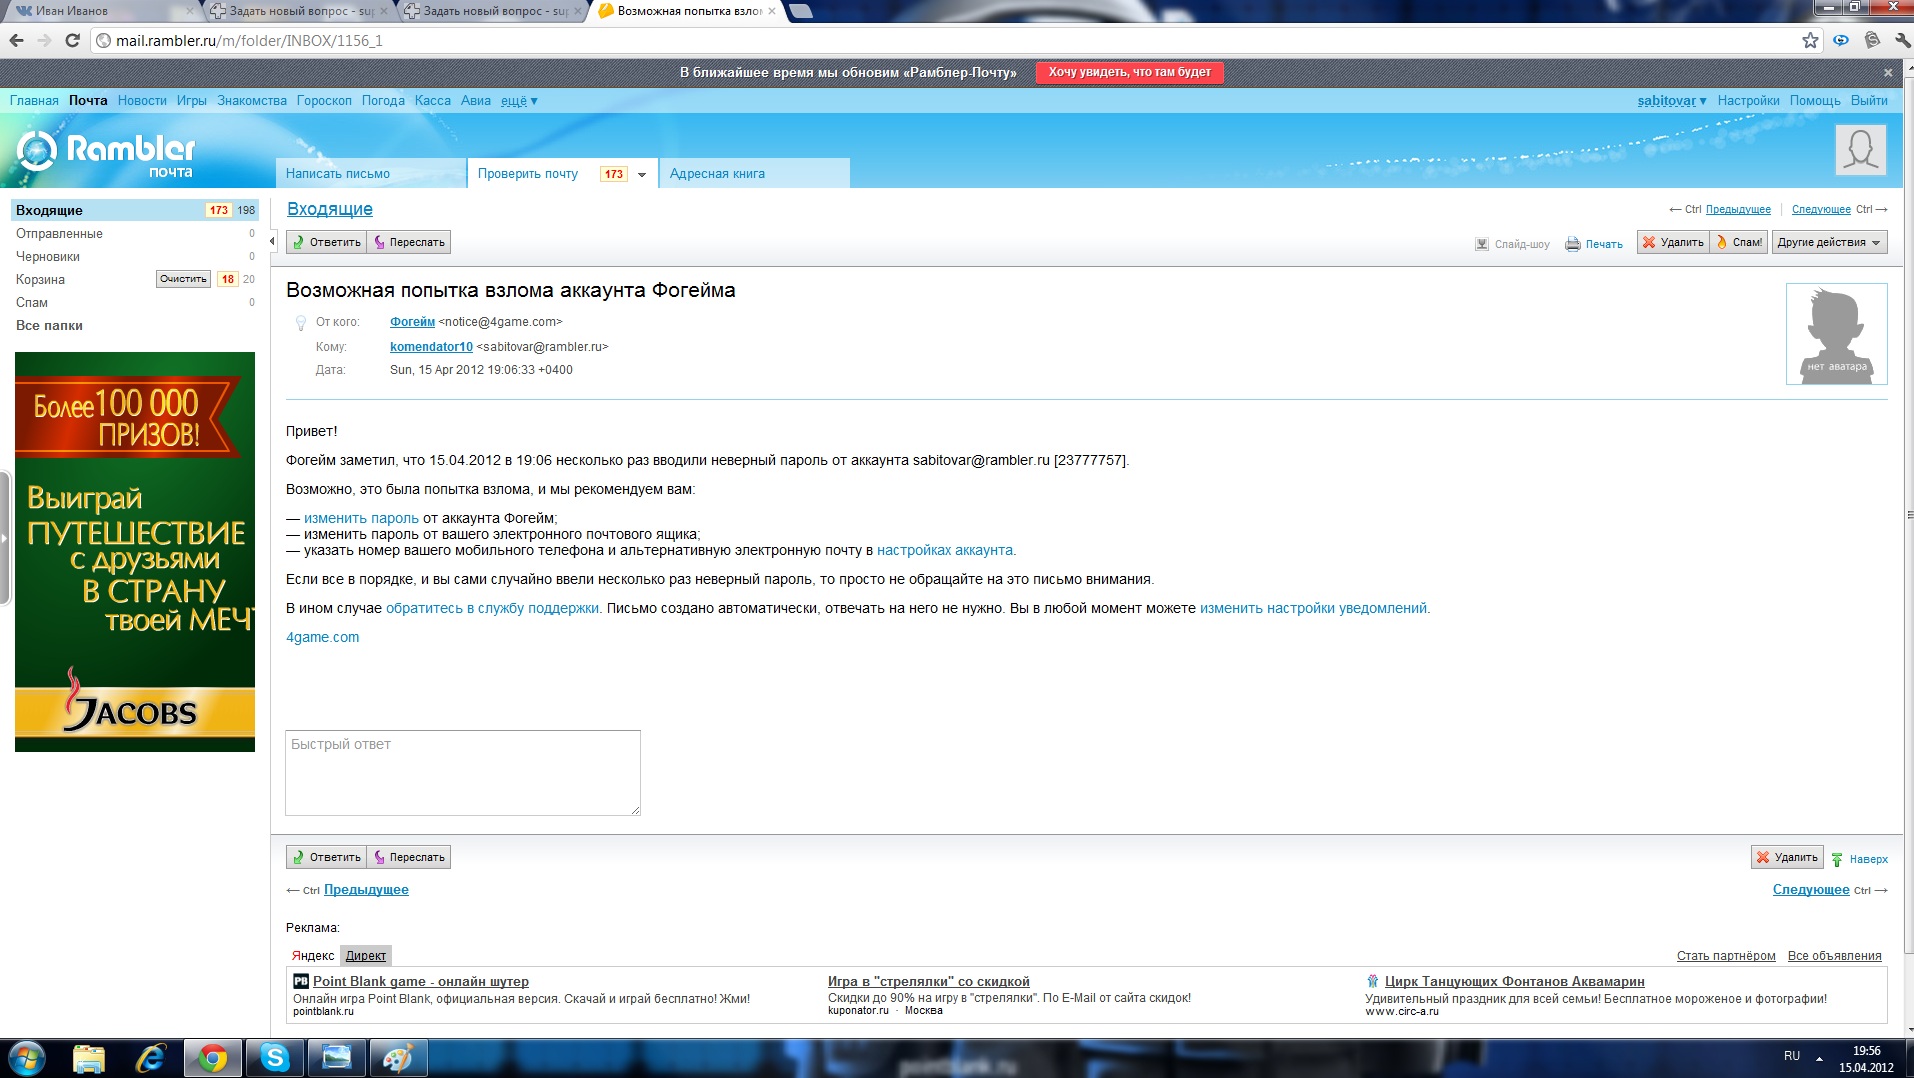
Task: Reply using the bottom Ответить button
Action: click(x=326, y=857)
